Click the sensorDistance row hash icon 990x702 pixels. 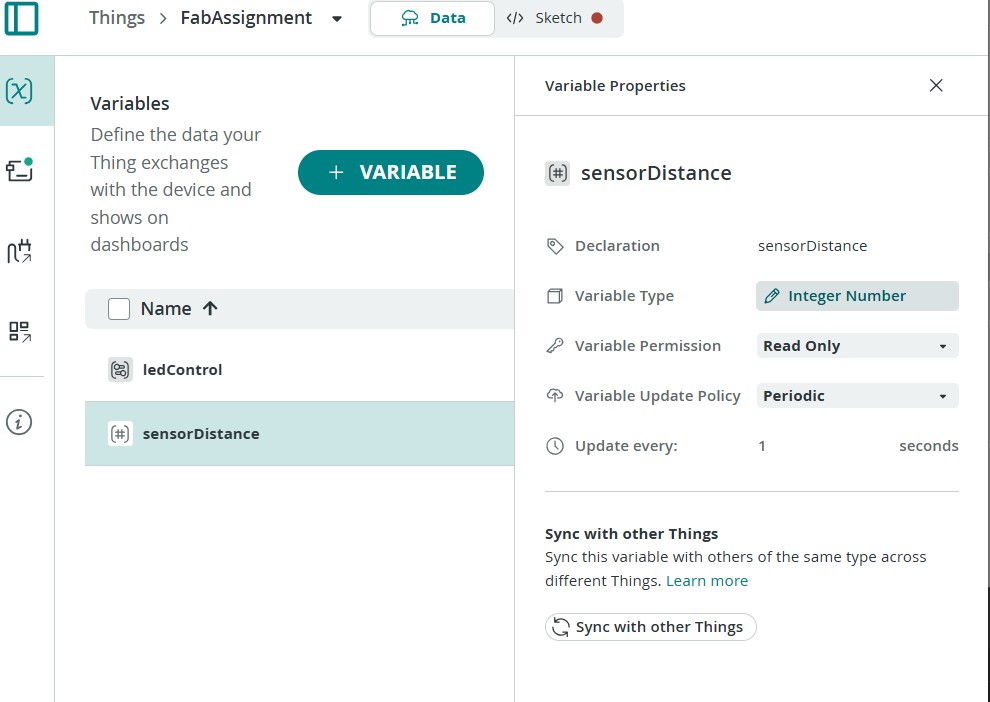120,434
